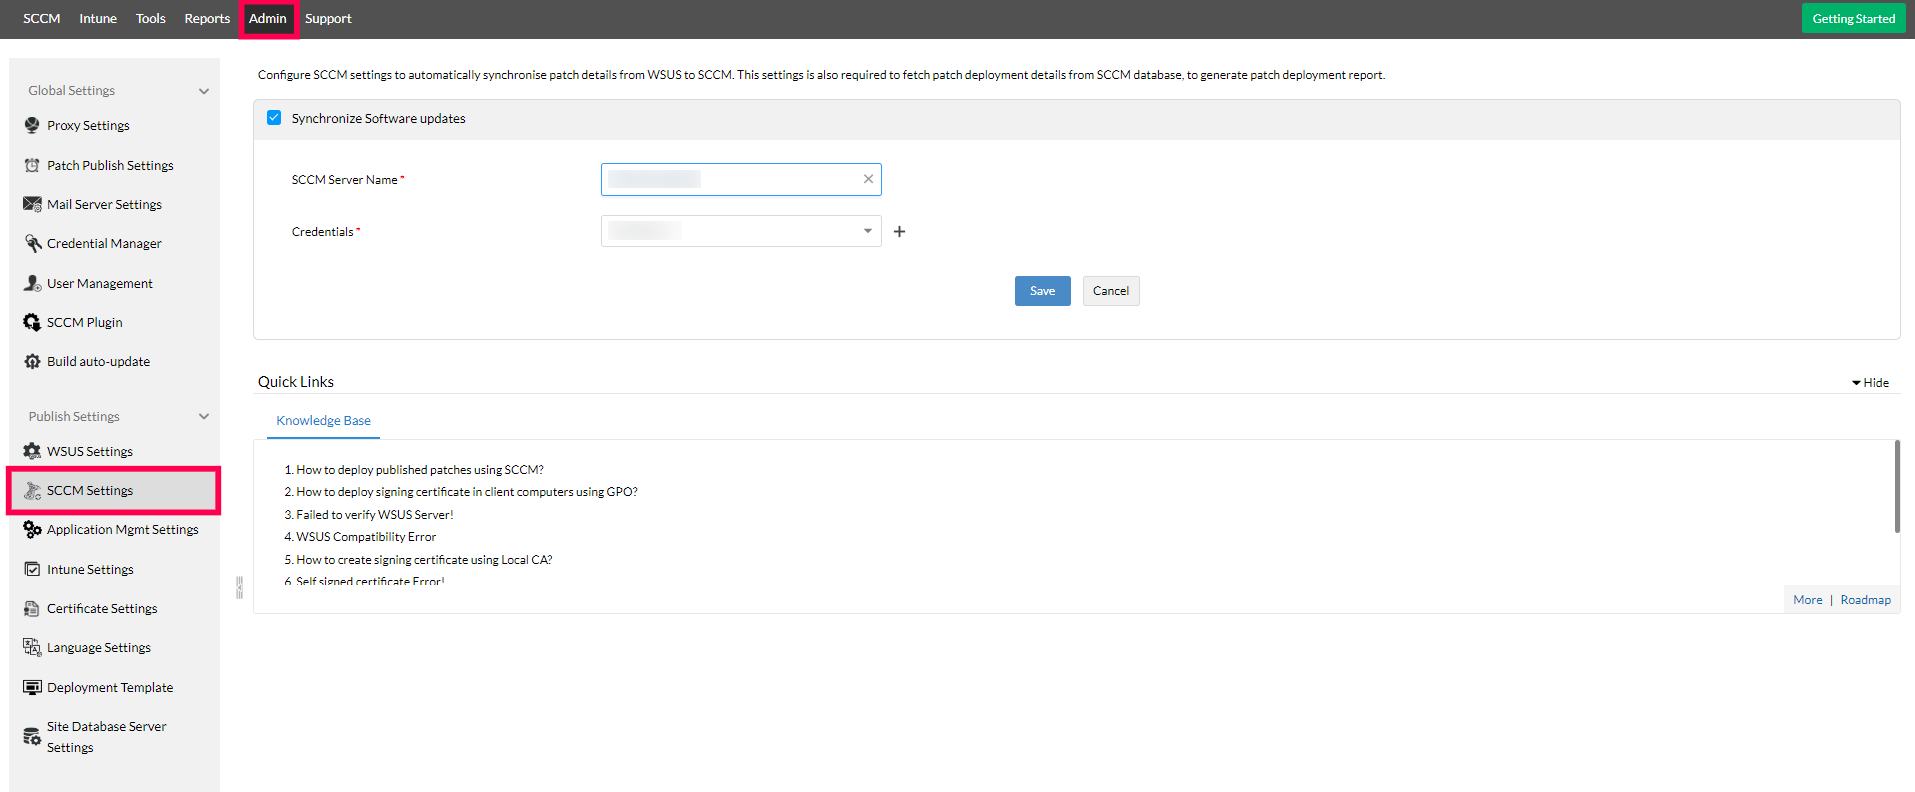Save the SCCM settings
The height and width of the screenshot is (792, 1915).
[1042, 291]
